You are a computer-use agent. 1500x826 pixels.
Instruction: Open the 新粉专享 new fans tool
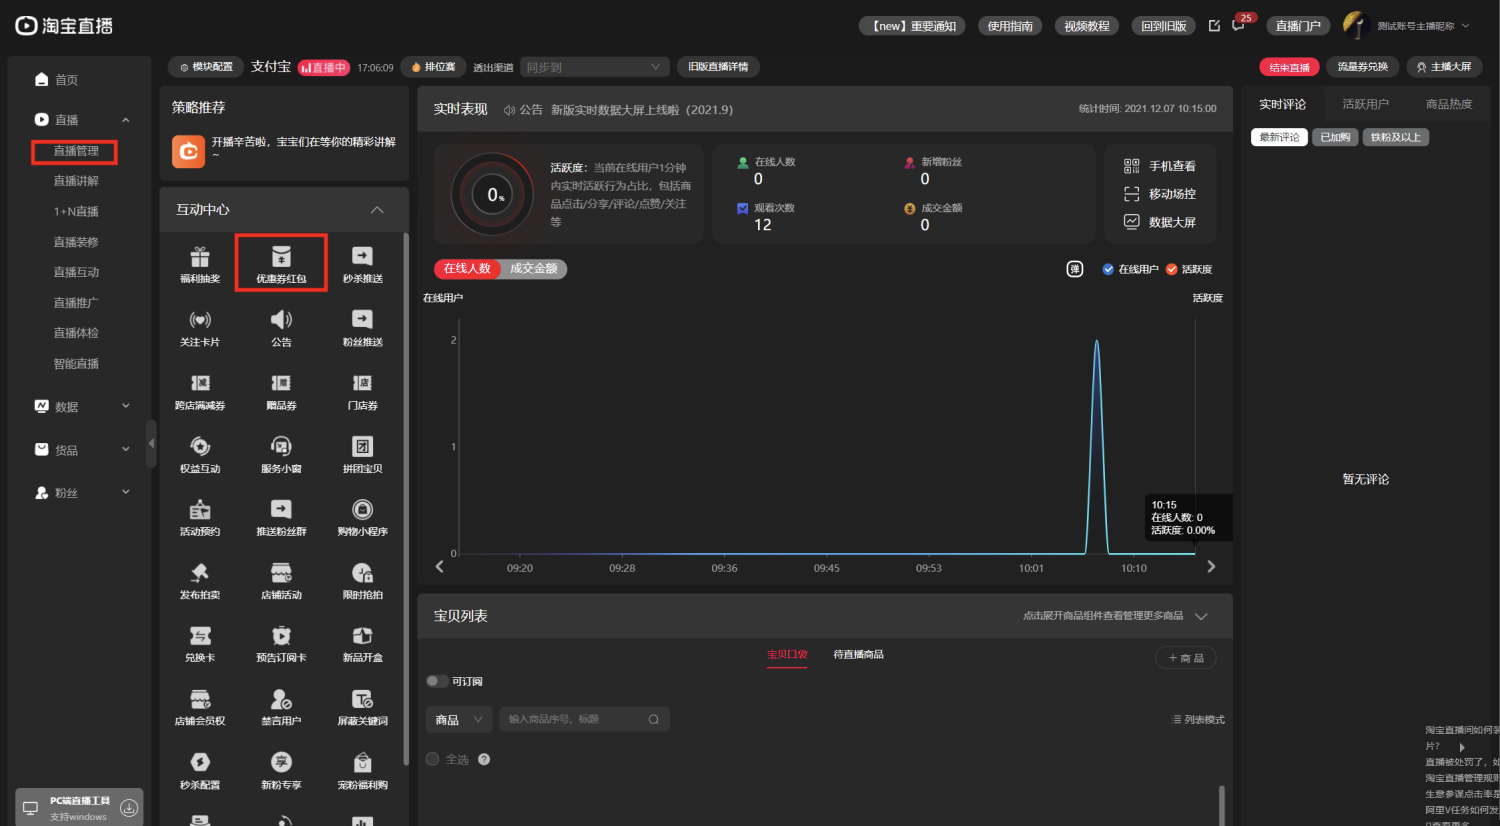tap(281, 771)
